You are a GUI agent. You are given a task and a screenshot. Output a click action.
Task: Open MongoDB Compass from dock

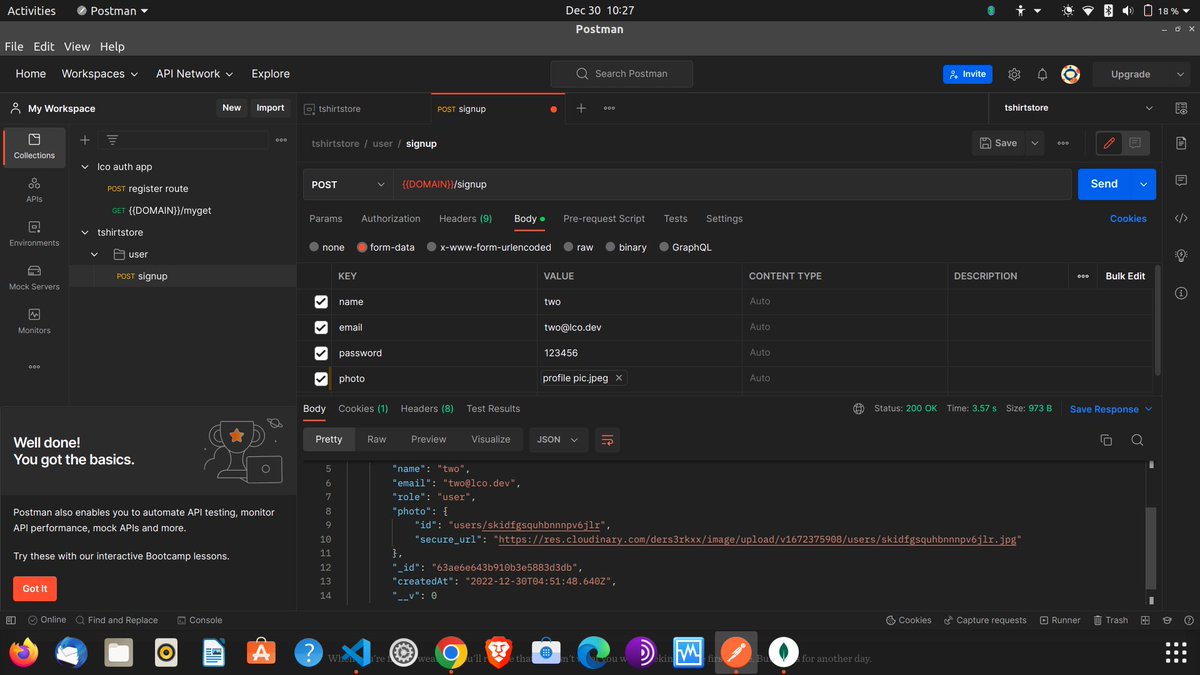coord(784,653)
